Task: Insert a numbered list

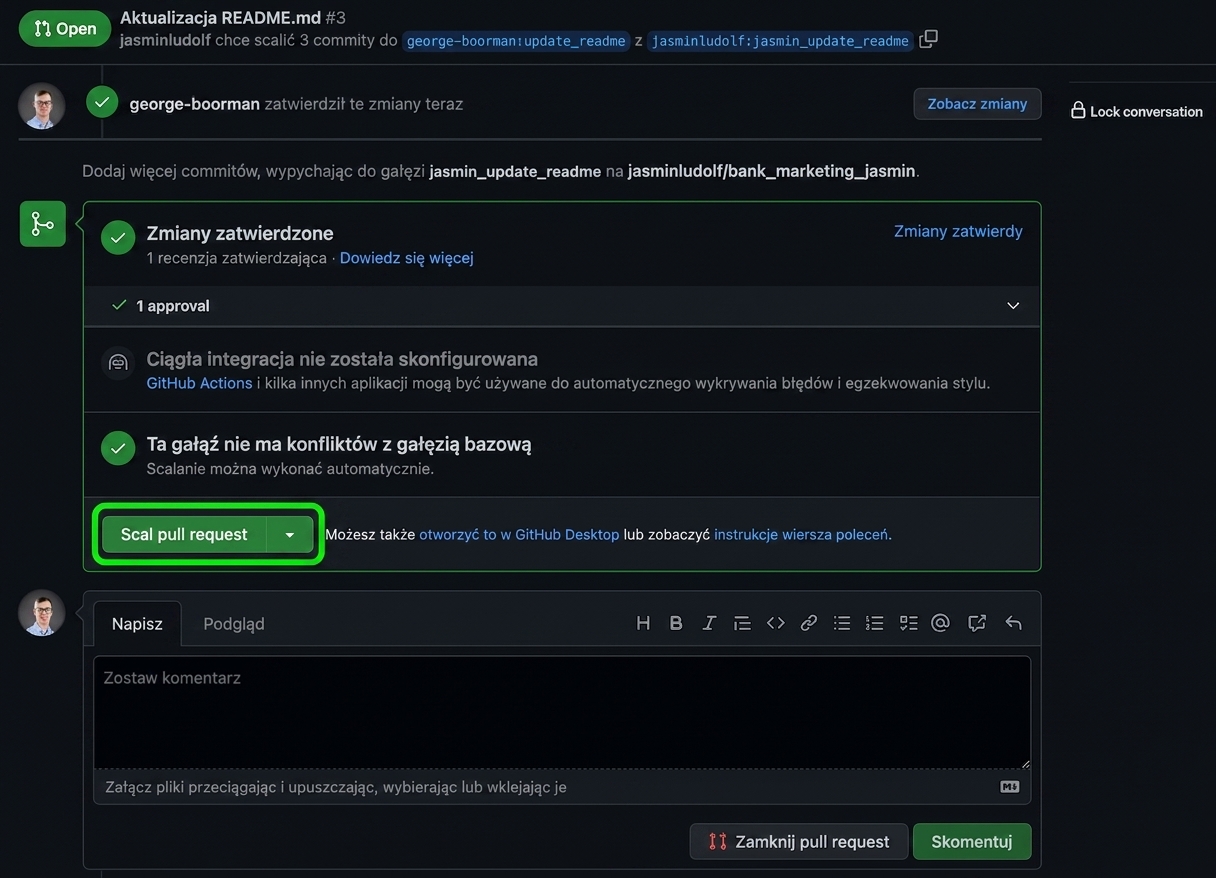Action: (x=875, y=623)
